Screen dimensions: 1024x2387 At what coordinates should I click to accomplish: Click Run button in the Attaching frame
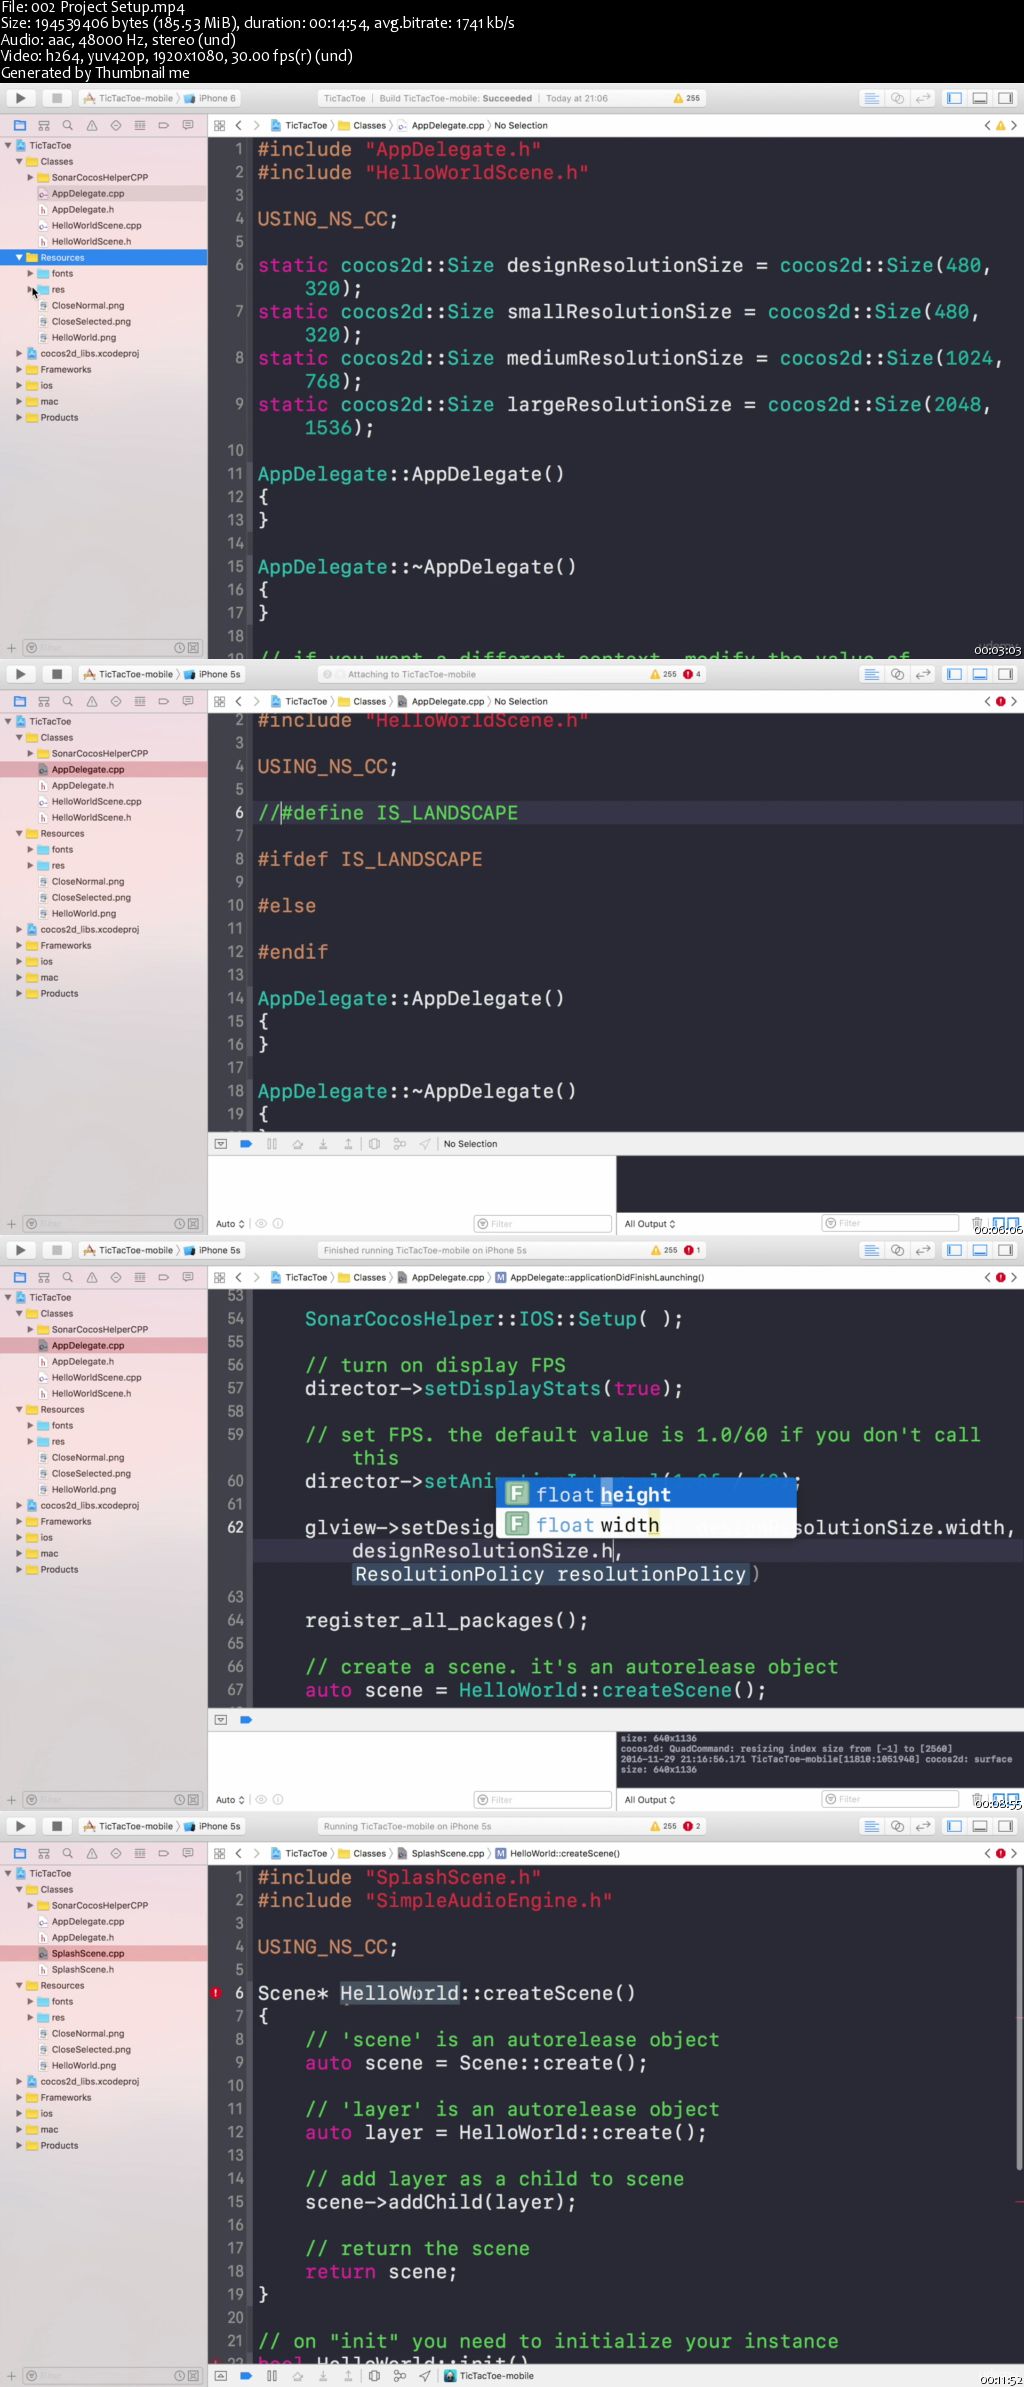click(x=20, y=674)
